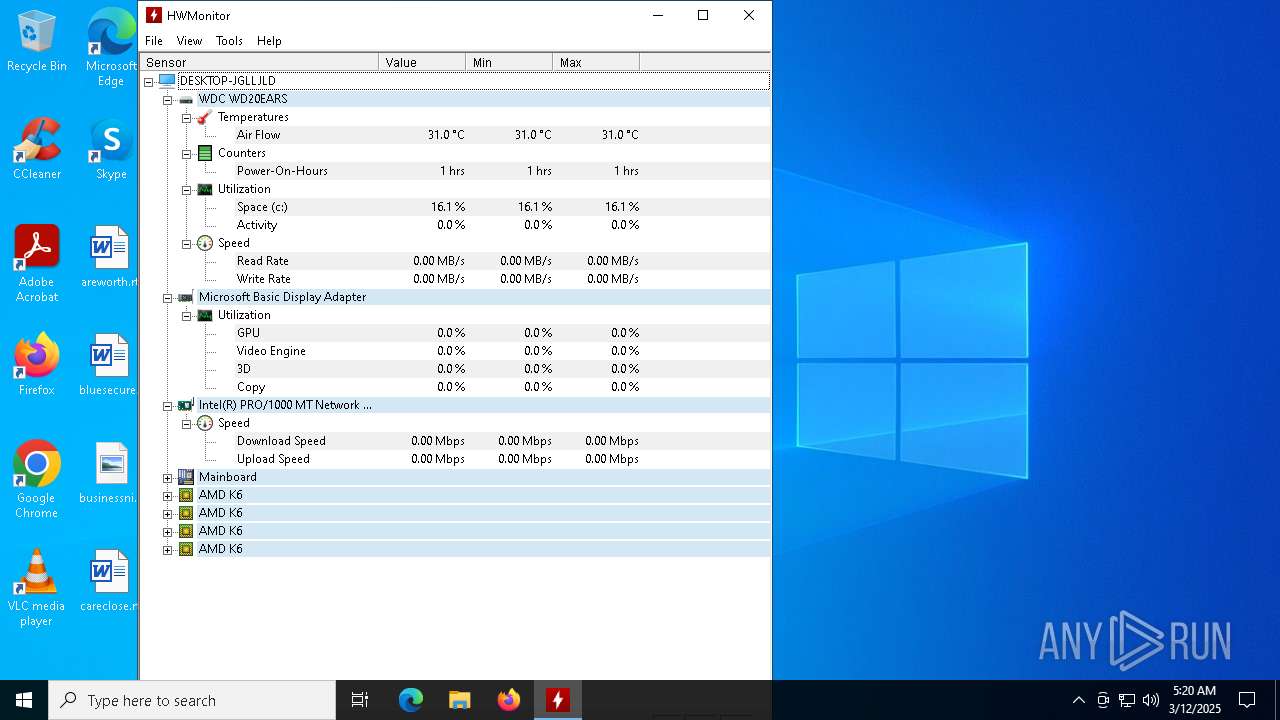Expand the Mainboard node
Viewport: 1280px width, 720px height.
pos(168,478)
